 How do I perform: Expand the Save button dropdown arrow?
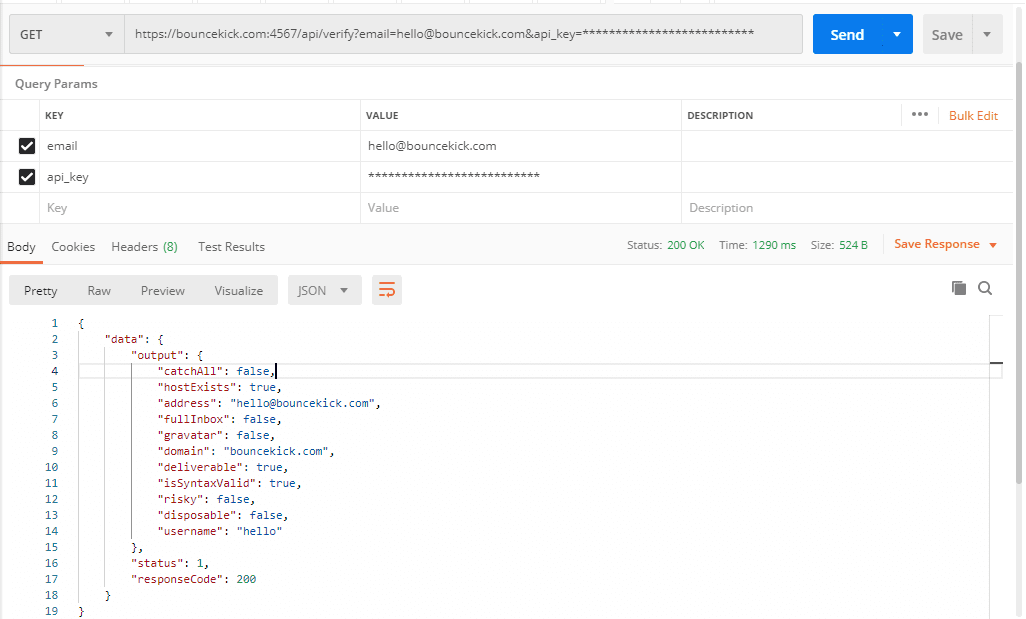[x=986, y=34]
